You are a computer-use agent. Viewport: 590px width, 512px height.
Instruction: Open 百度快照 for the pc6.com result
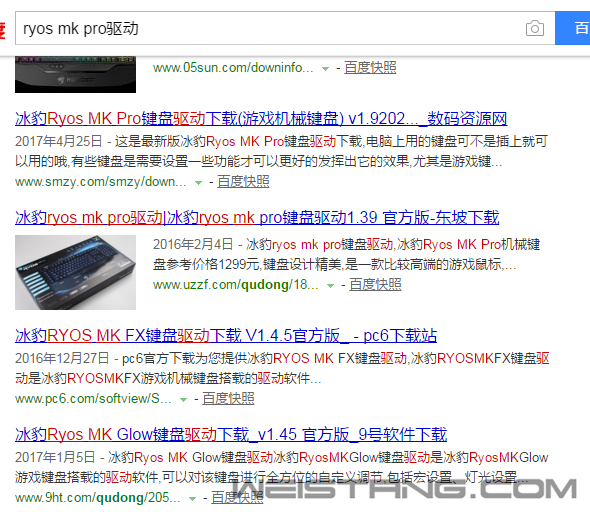(x=228, y=398)
